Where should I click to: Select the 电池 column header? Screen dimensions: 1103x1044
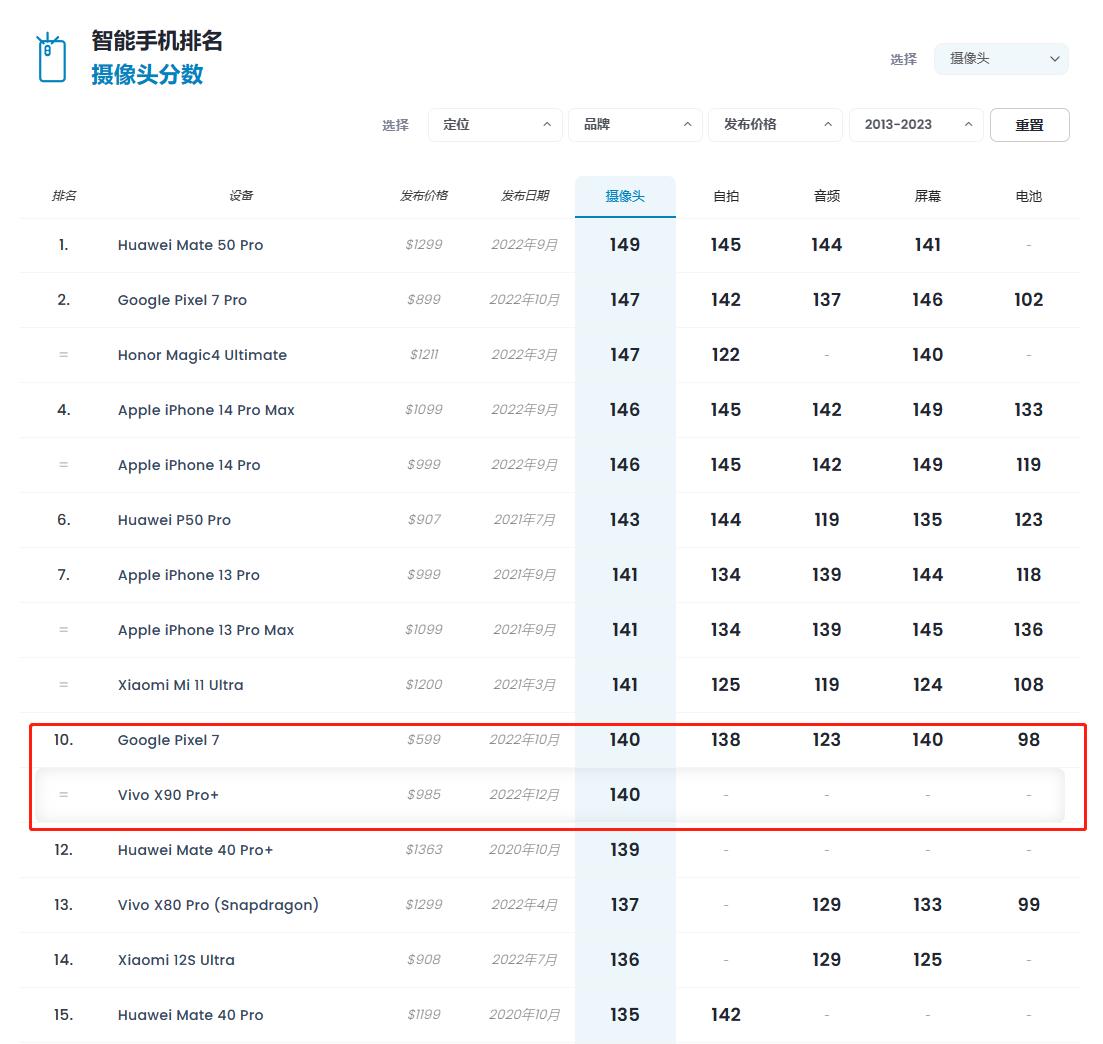coord(1028,197)
